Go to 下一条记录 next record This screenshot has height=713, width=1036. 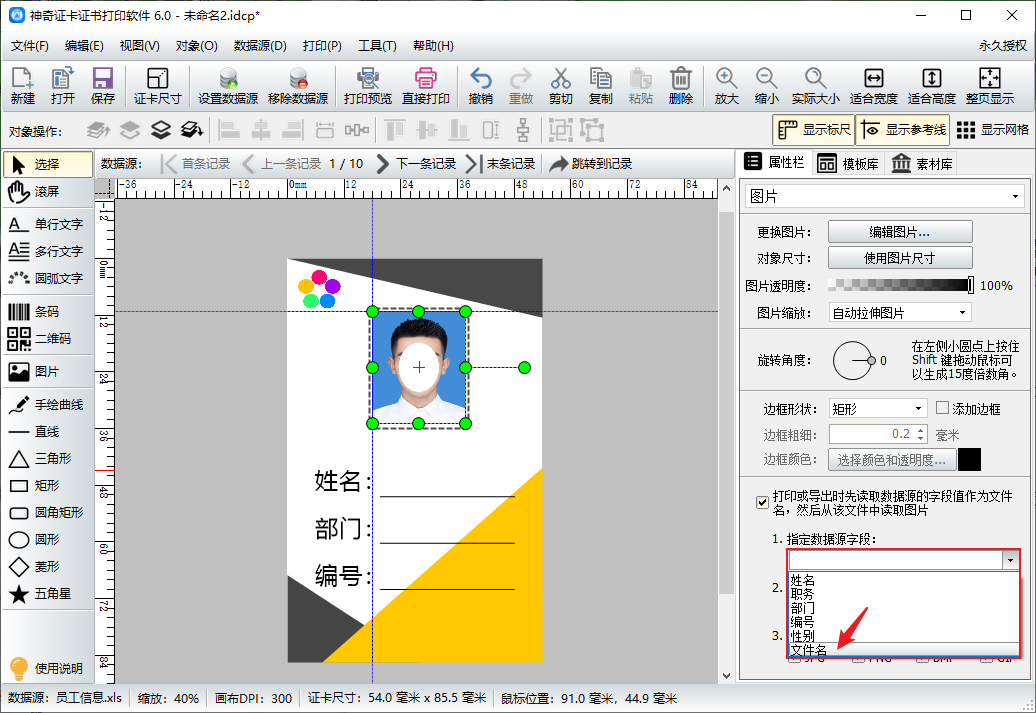pos(416,163)
